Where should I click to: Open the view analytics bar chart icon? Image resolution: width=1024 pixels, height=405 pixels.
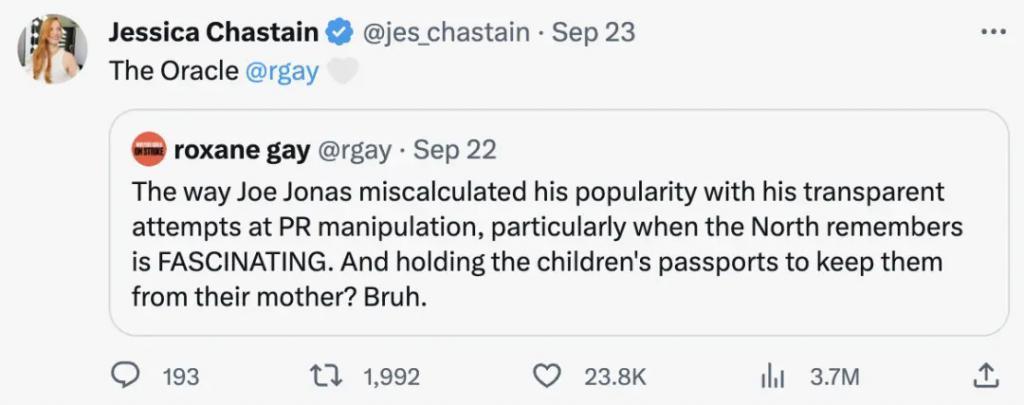(772, 376)
